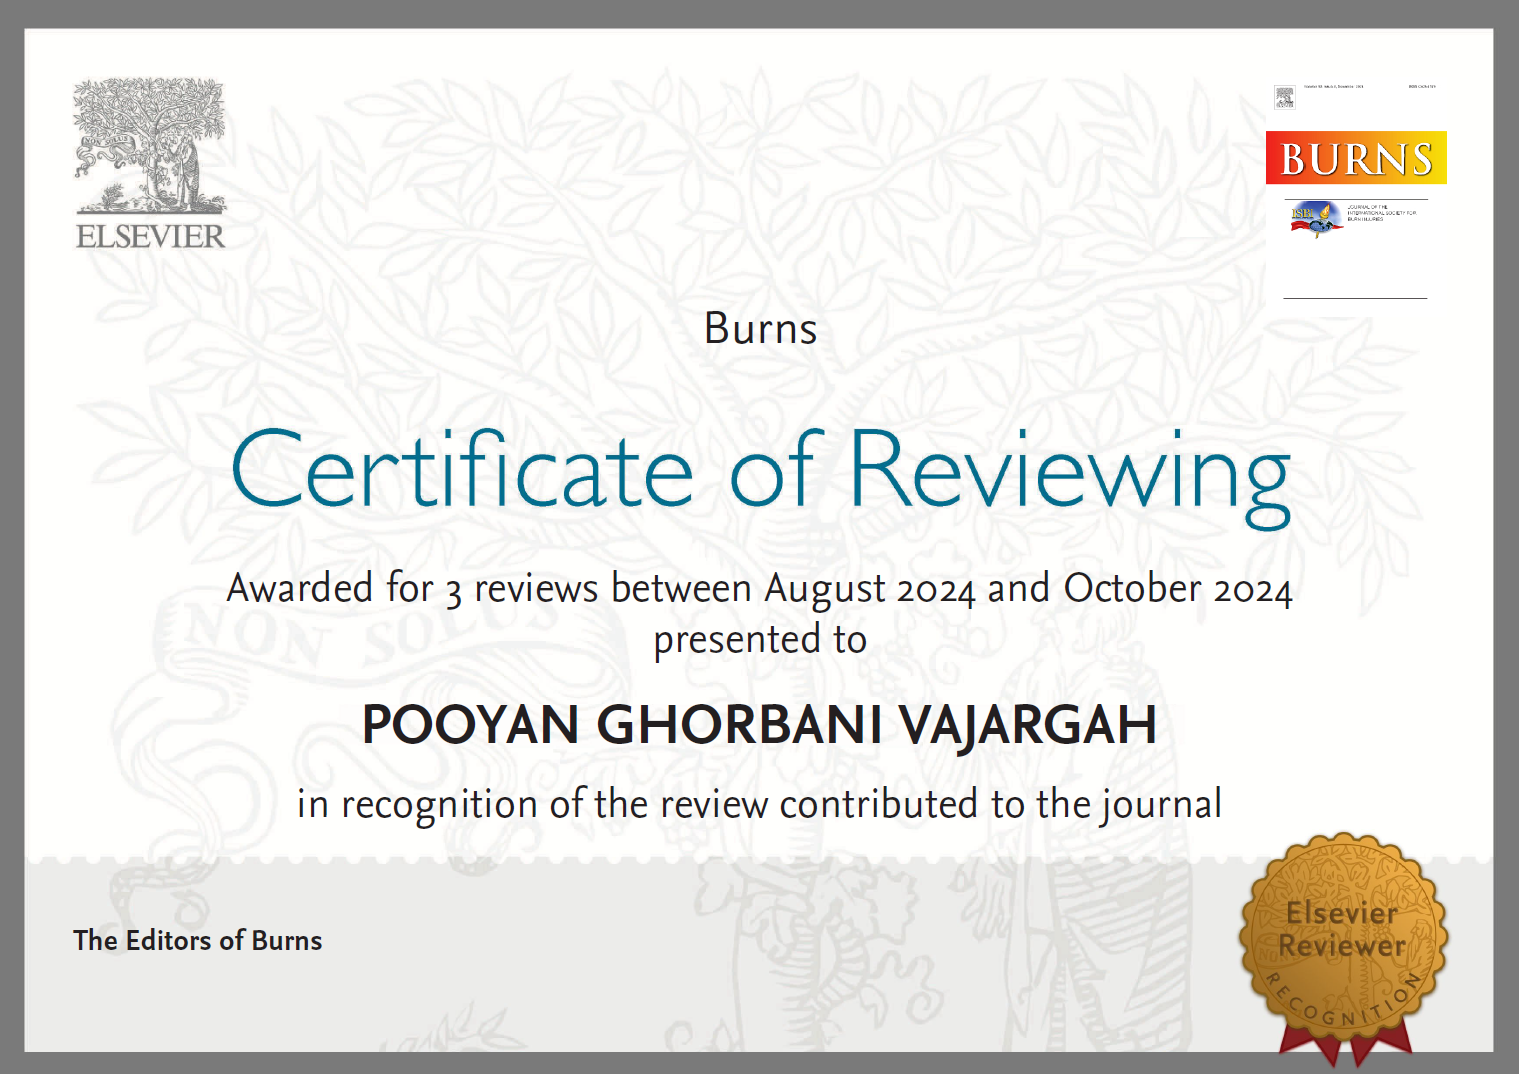Click the 'Certificate of Reviewing' title

(760, 471)
